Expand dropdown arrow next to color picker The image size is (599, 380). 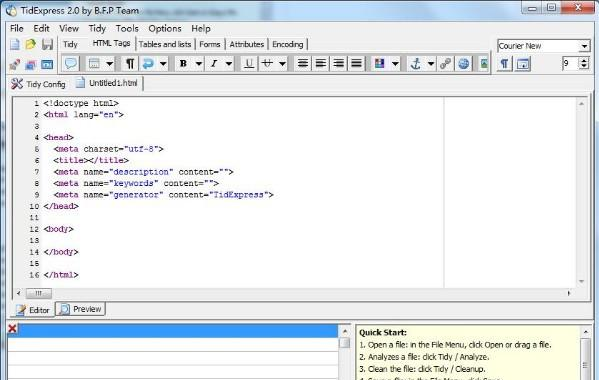(x=395, y=63)
